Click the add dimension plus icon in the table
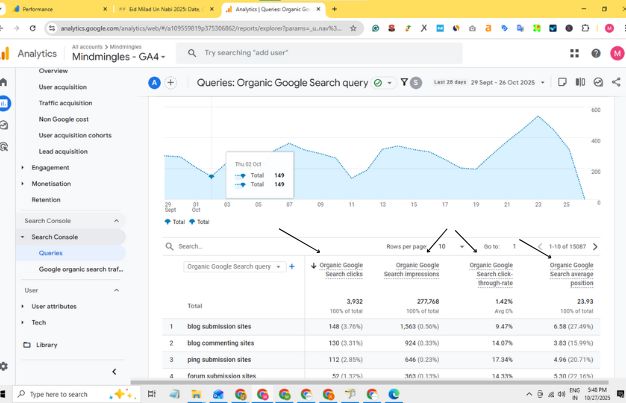The image size is (626, 403). [292, 266]
